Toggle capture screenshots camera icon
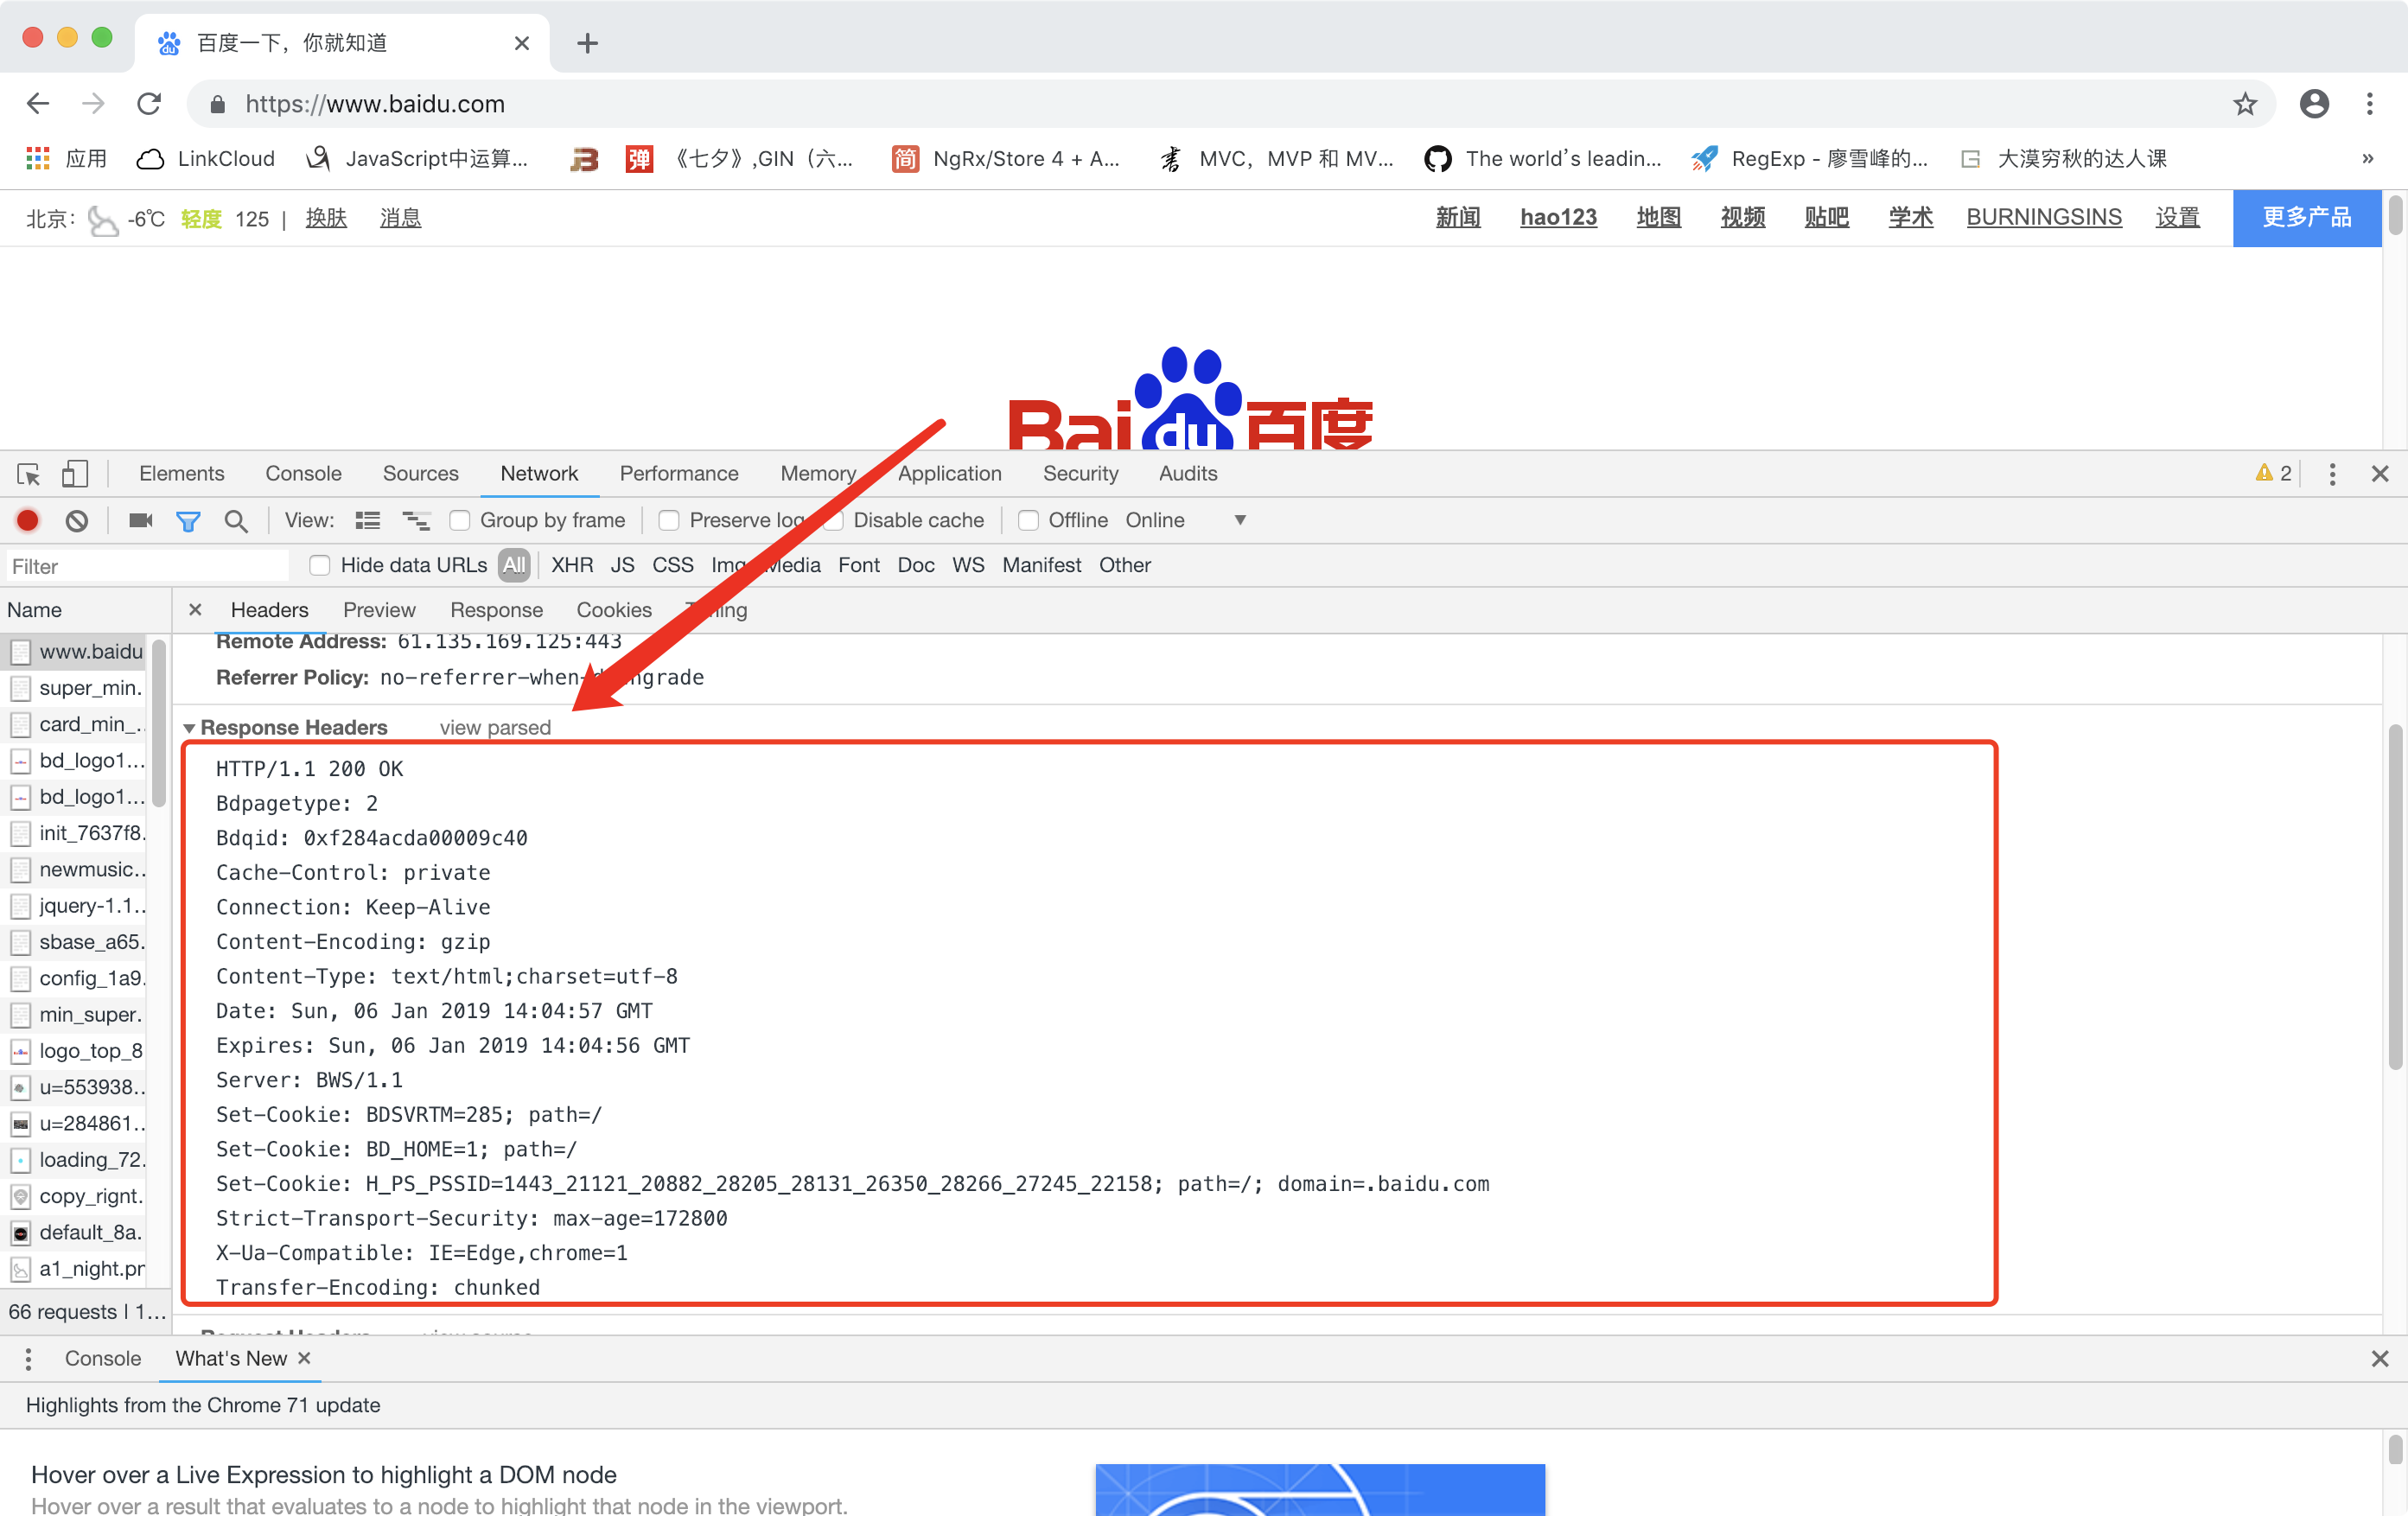This screenshot has width=2408, height=1516. [140, 520]
